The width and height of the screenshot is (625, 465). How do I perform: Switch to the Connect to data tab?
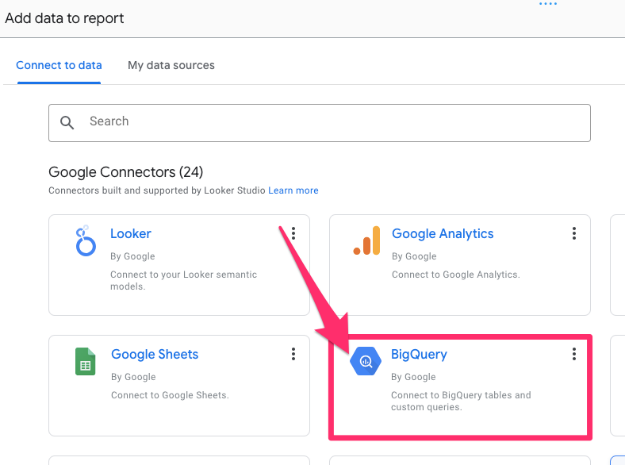pyautogui.click(x=59, y=66)
